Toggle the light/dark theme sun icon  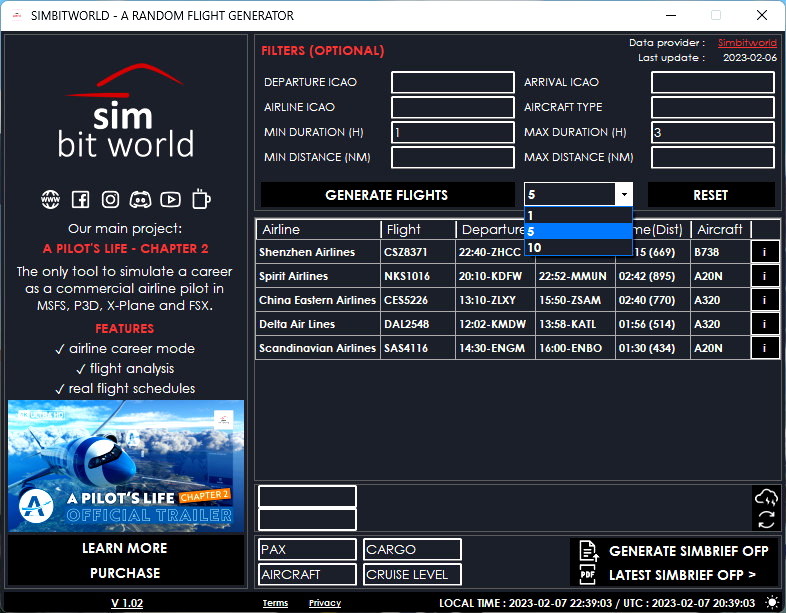(772, 602)
